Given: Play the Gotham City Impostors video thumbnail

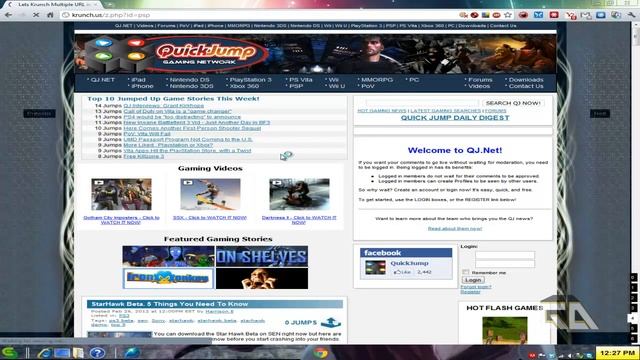Looking at the screenshot, I should [x=121, y=194].
